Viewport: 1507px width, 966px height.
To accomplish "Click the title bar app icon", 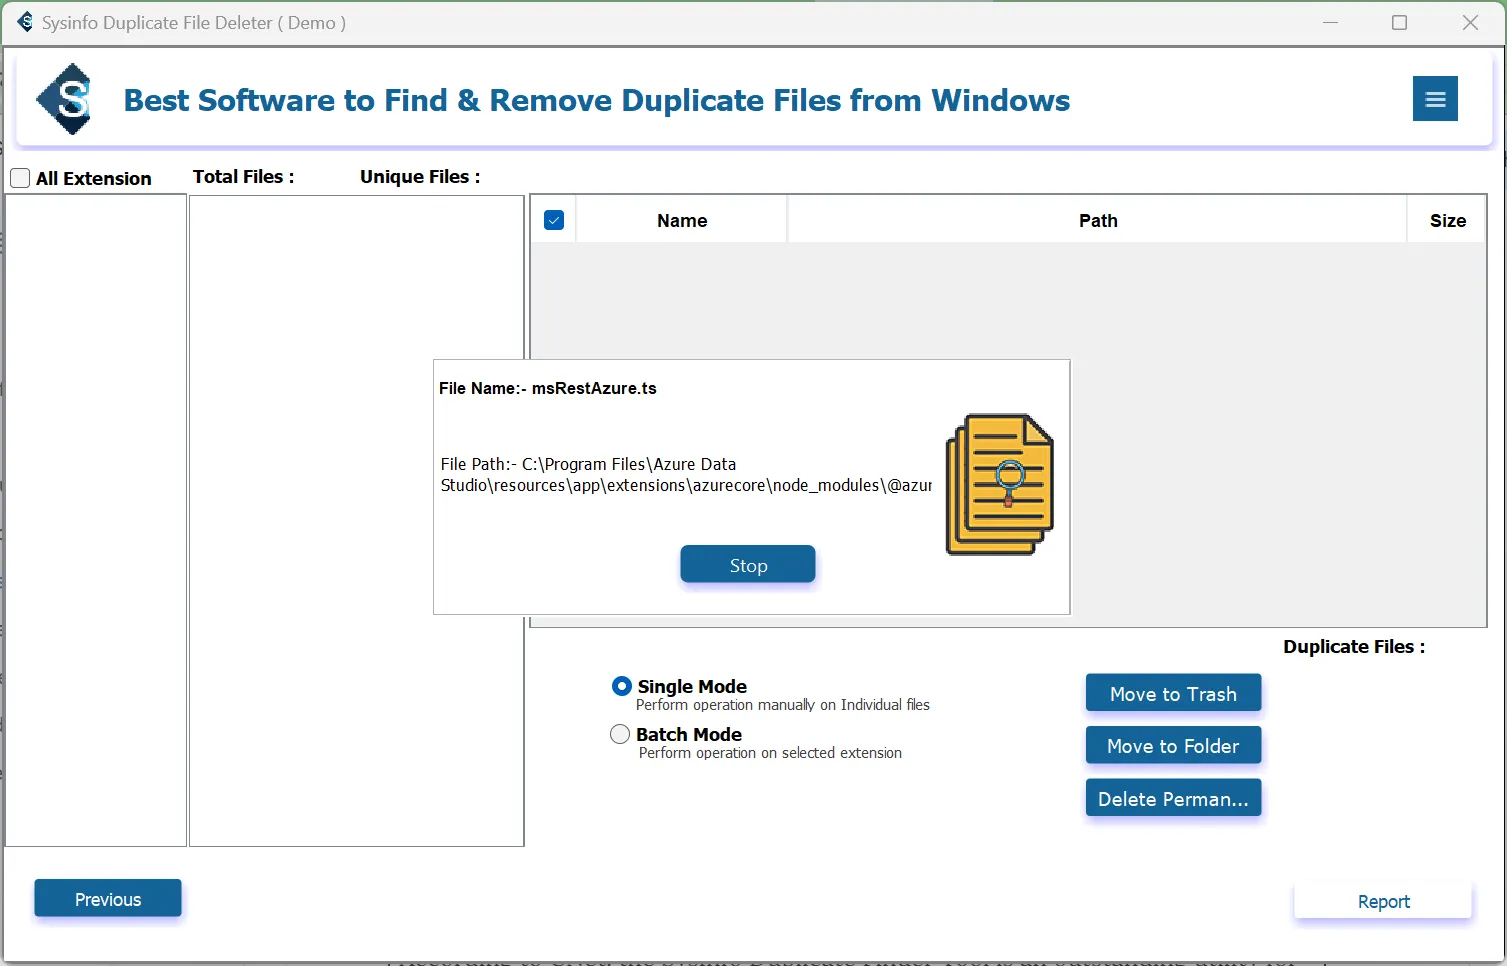I will click(x=24, y=22).
